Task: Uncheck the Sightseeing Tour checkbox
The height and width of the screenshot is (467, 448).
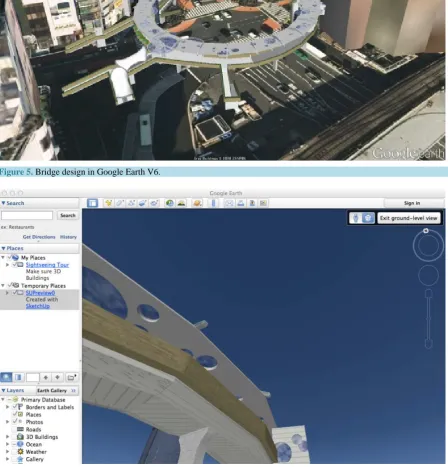Action: coord(14,265)
